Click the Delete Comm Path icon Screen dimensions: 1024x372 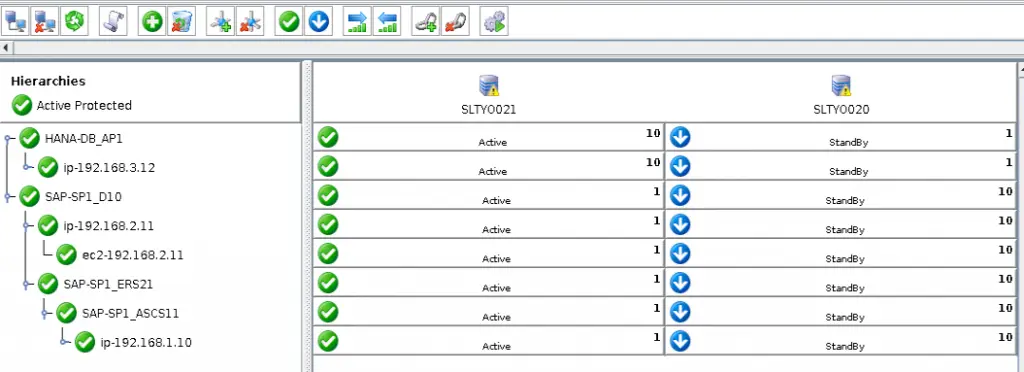(249, 22)
